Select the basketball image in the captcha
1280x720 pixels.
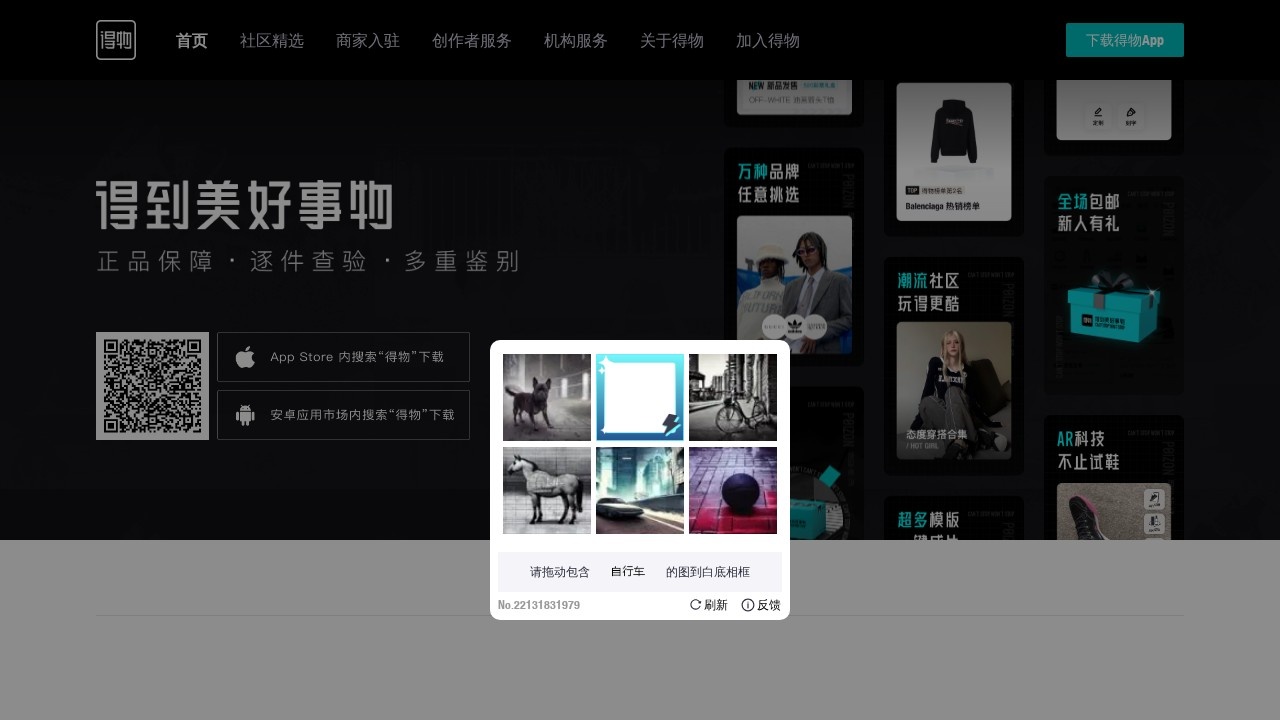point(733,490)
